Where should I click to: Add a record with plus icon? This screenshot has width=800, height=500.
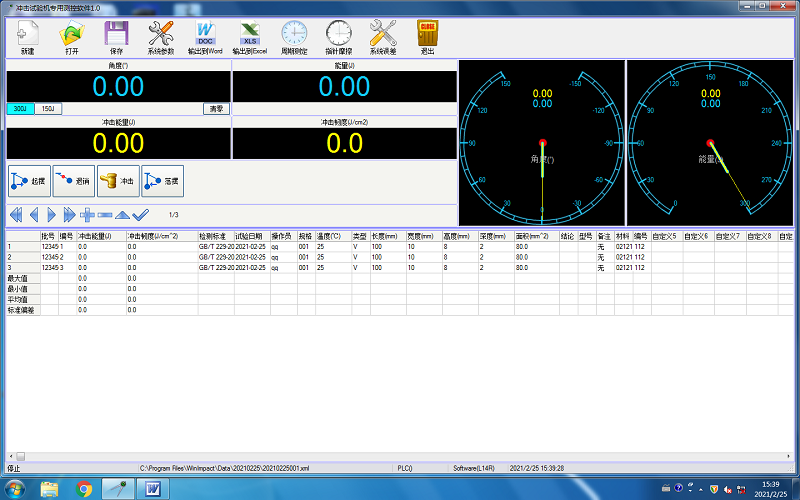click(87, 215)
